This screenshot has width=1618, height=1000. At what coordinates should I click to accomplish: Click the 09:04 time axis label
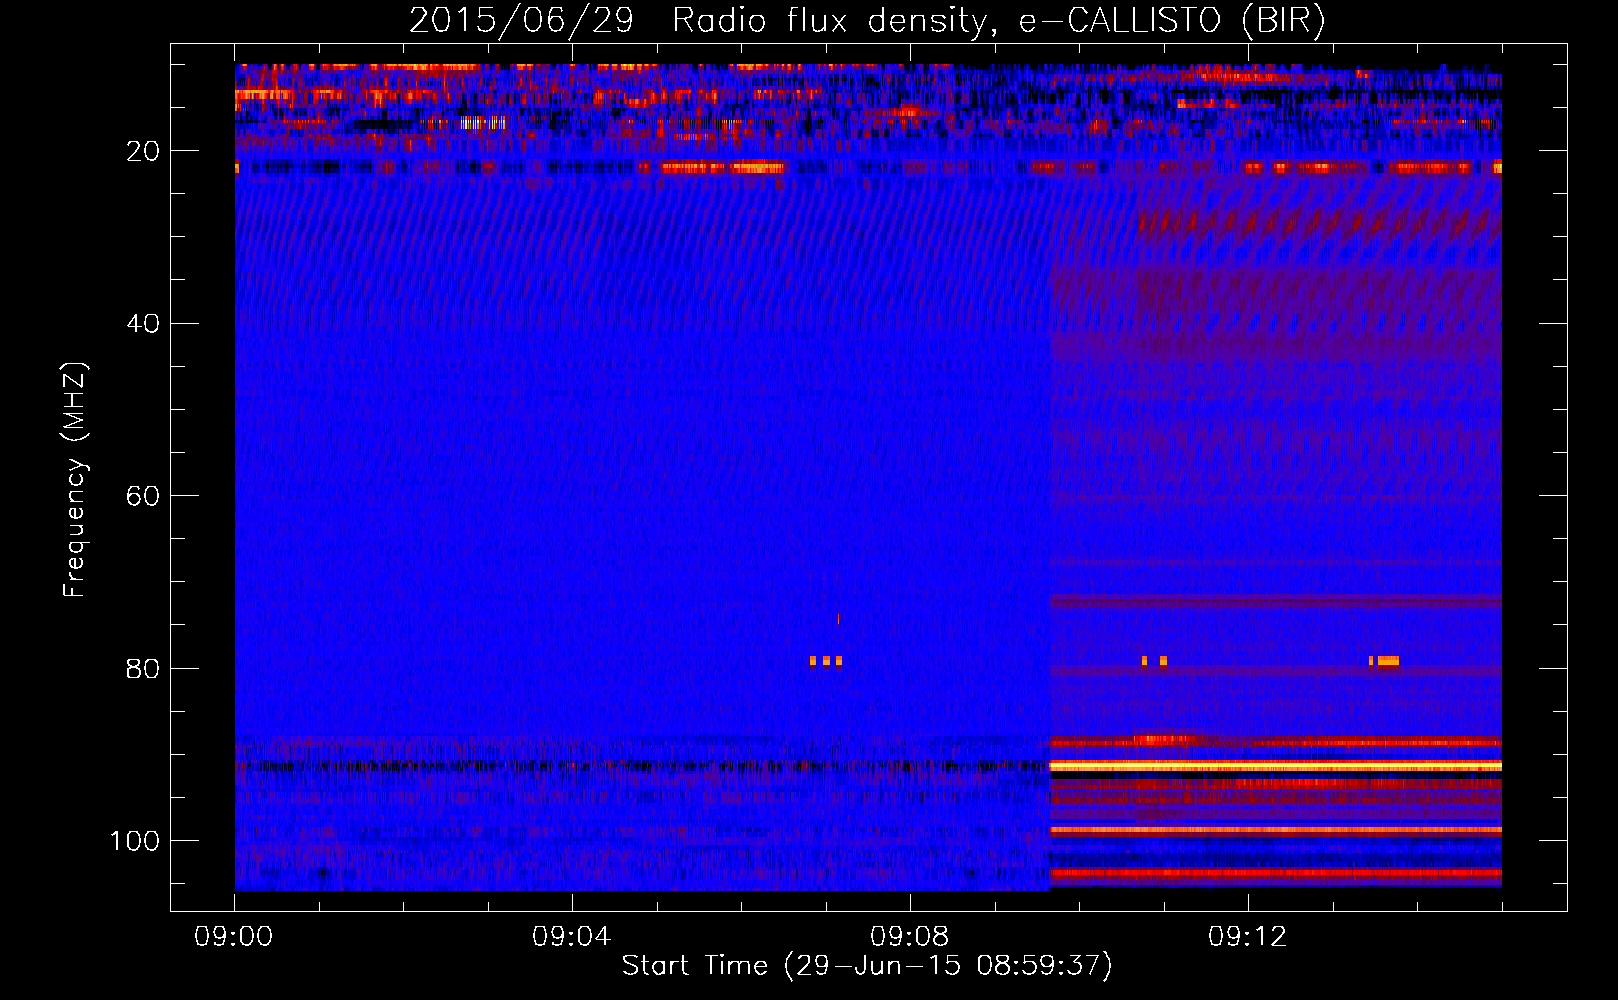571,937
